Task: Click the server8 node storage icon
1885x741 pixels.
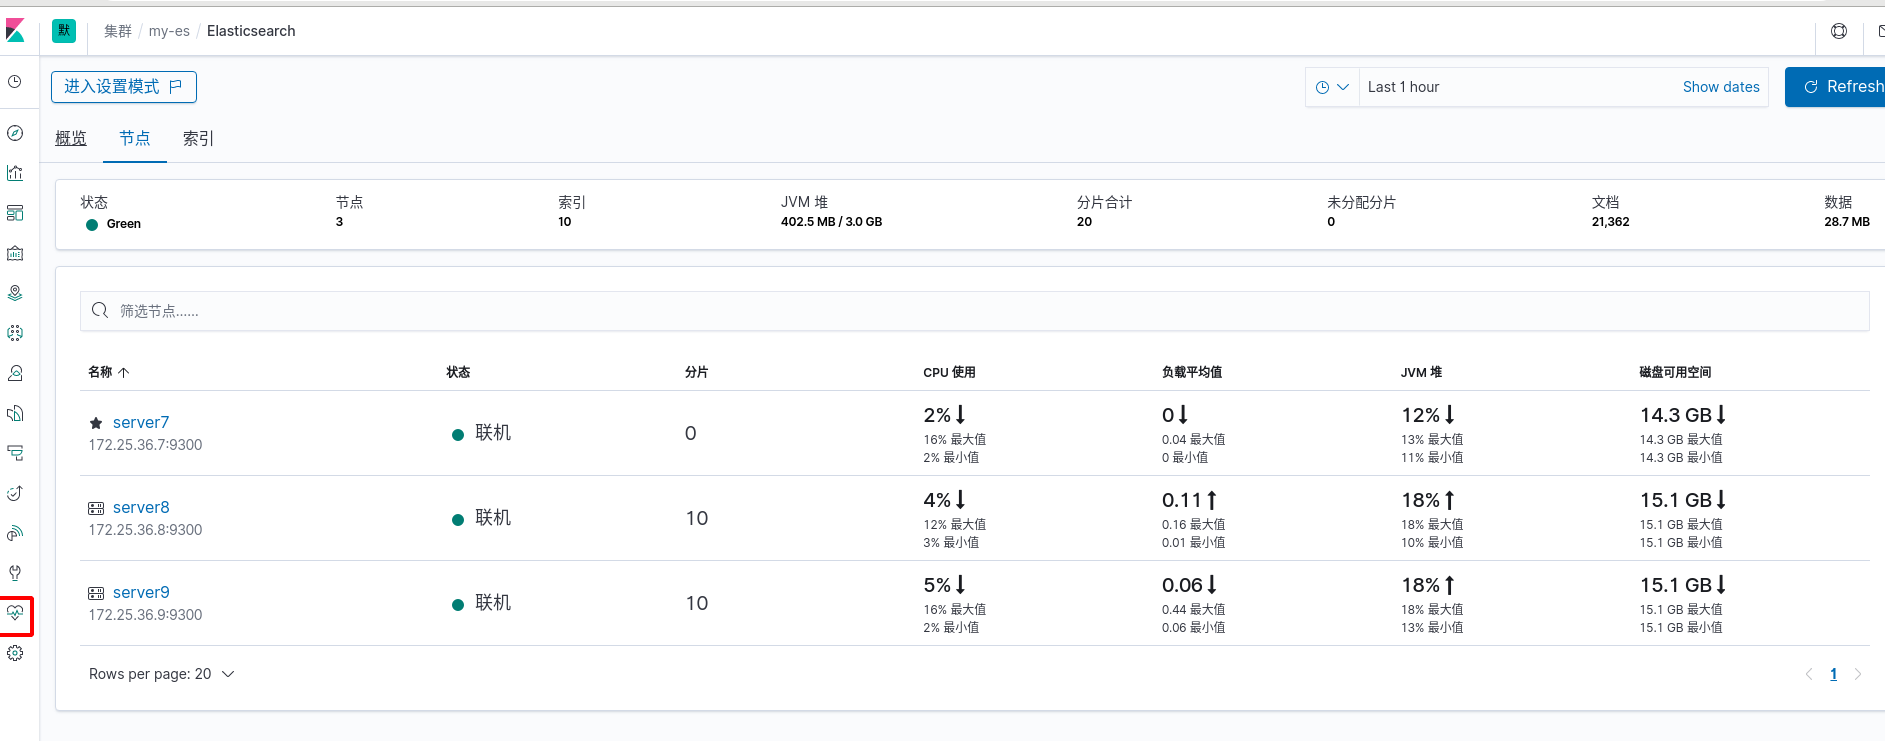Action: coord(96,508)
